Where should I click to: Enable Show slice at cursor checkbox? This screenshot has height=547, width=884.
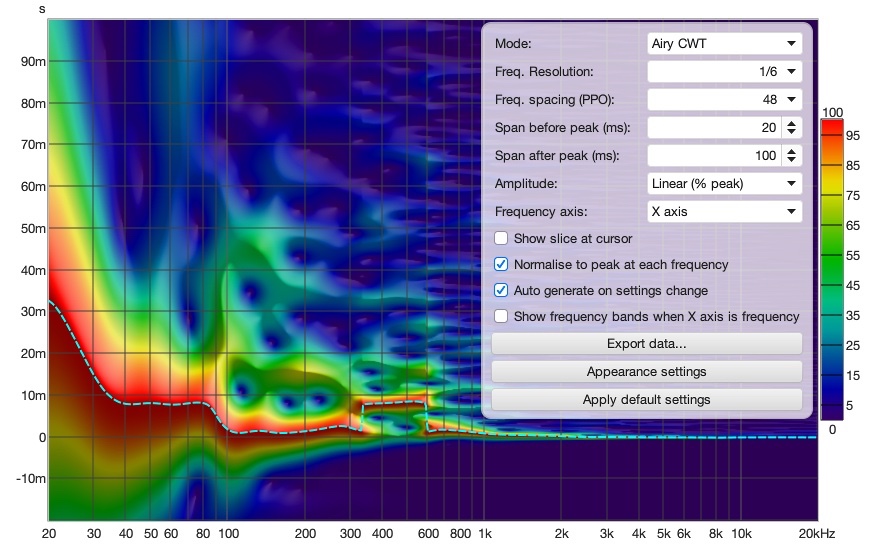point(501,239)
